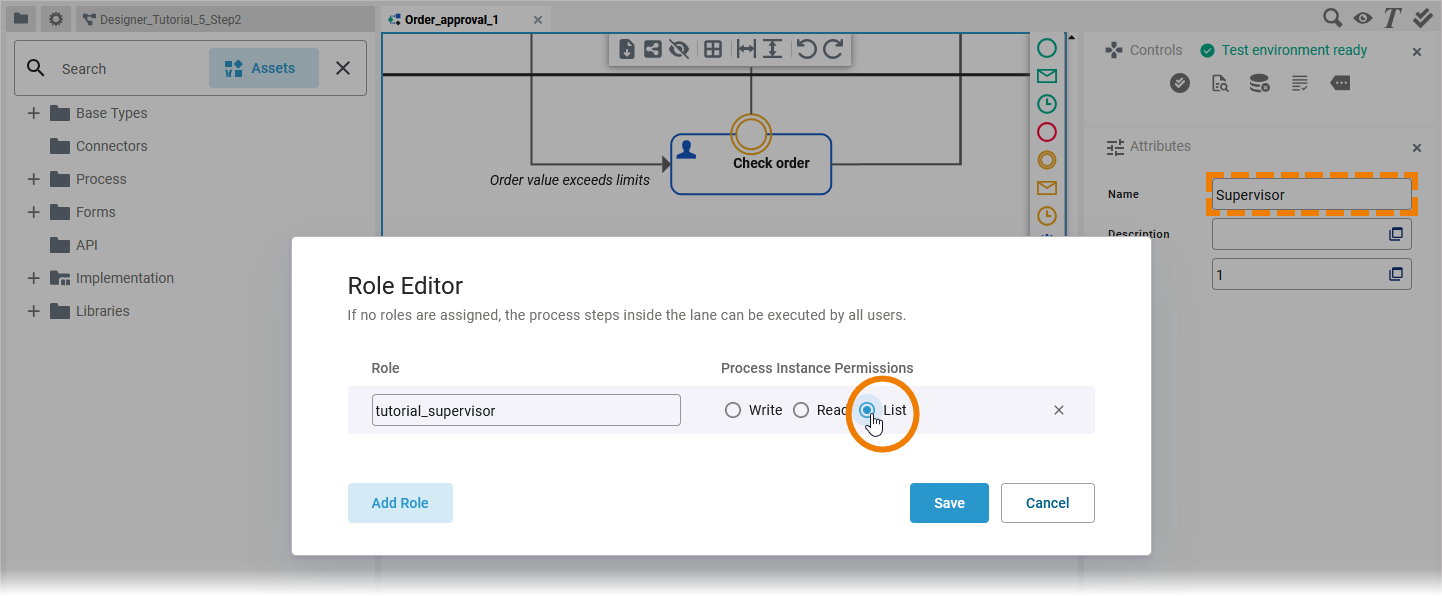
Task: Focus the tutorial_supervisor role field
Action: pyautogui.click(x=526, y=410)
